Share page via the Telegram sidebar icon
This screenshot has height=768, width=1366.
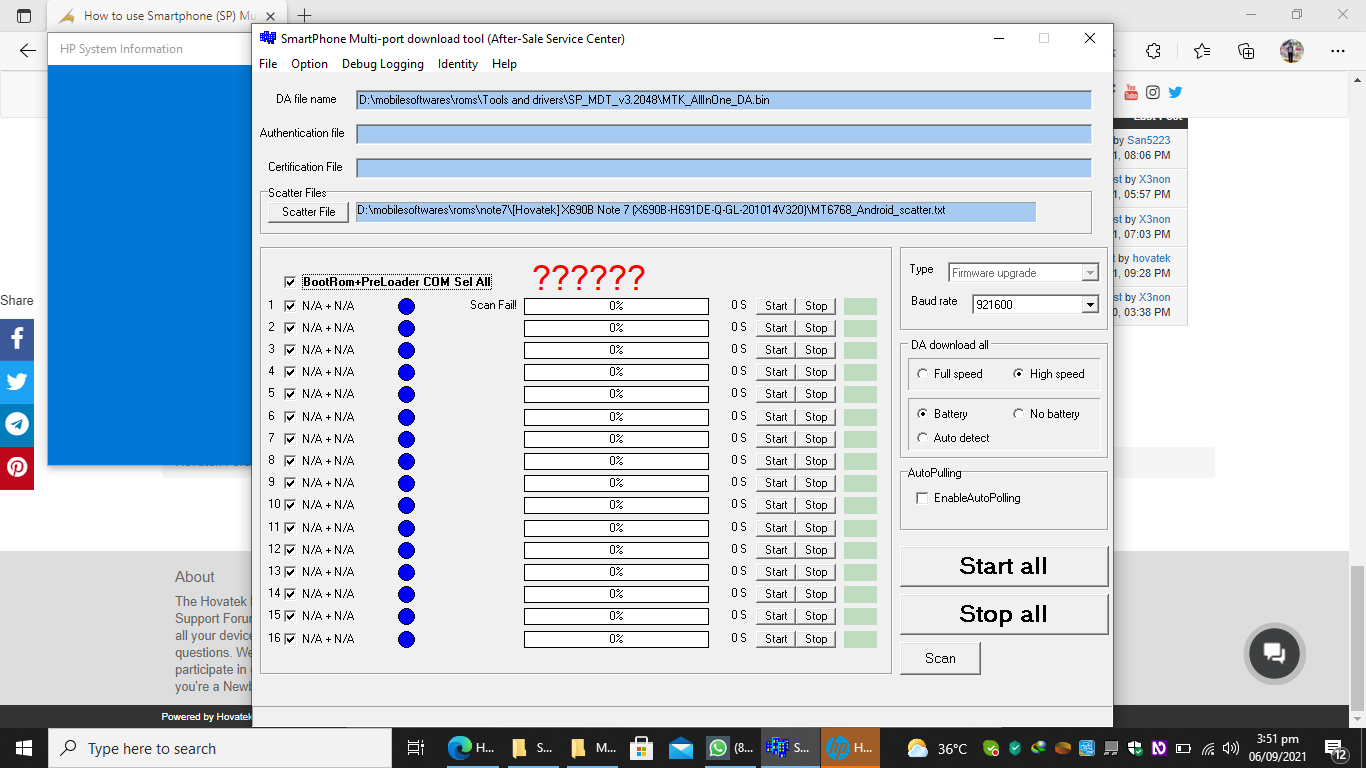click(17, 425)
